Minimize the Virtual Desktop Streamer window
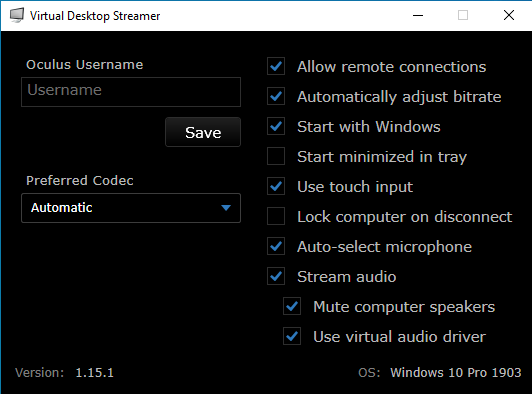Image resolution: width=532 pixels, height=394 pixels. click(x=418, y=15)
